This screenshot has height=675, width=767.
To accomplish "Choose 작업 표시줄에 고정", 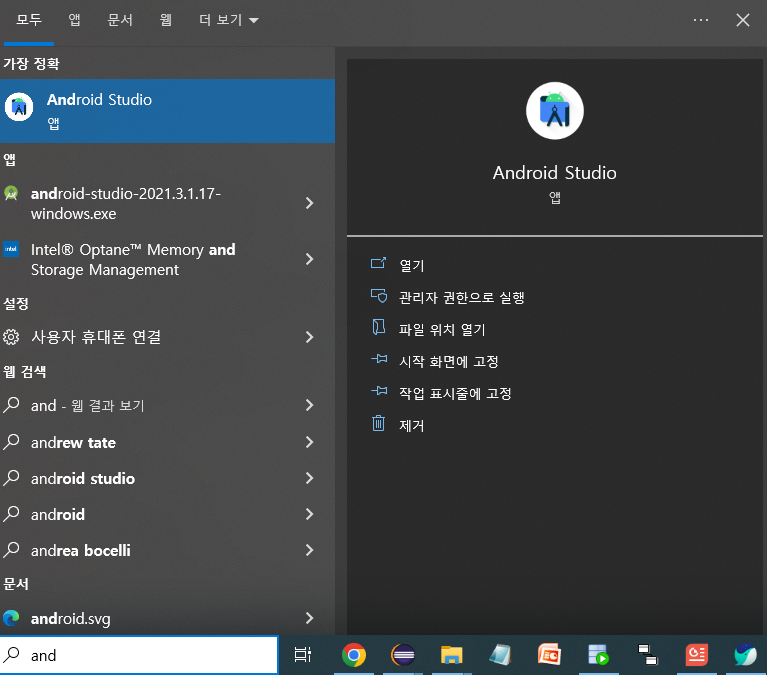I will (455, 394).
